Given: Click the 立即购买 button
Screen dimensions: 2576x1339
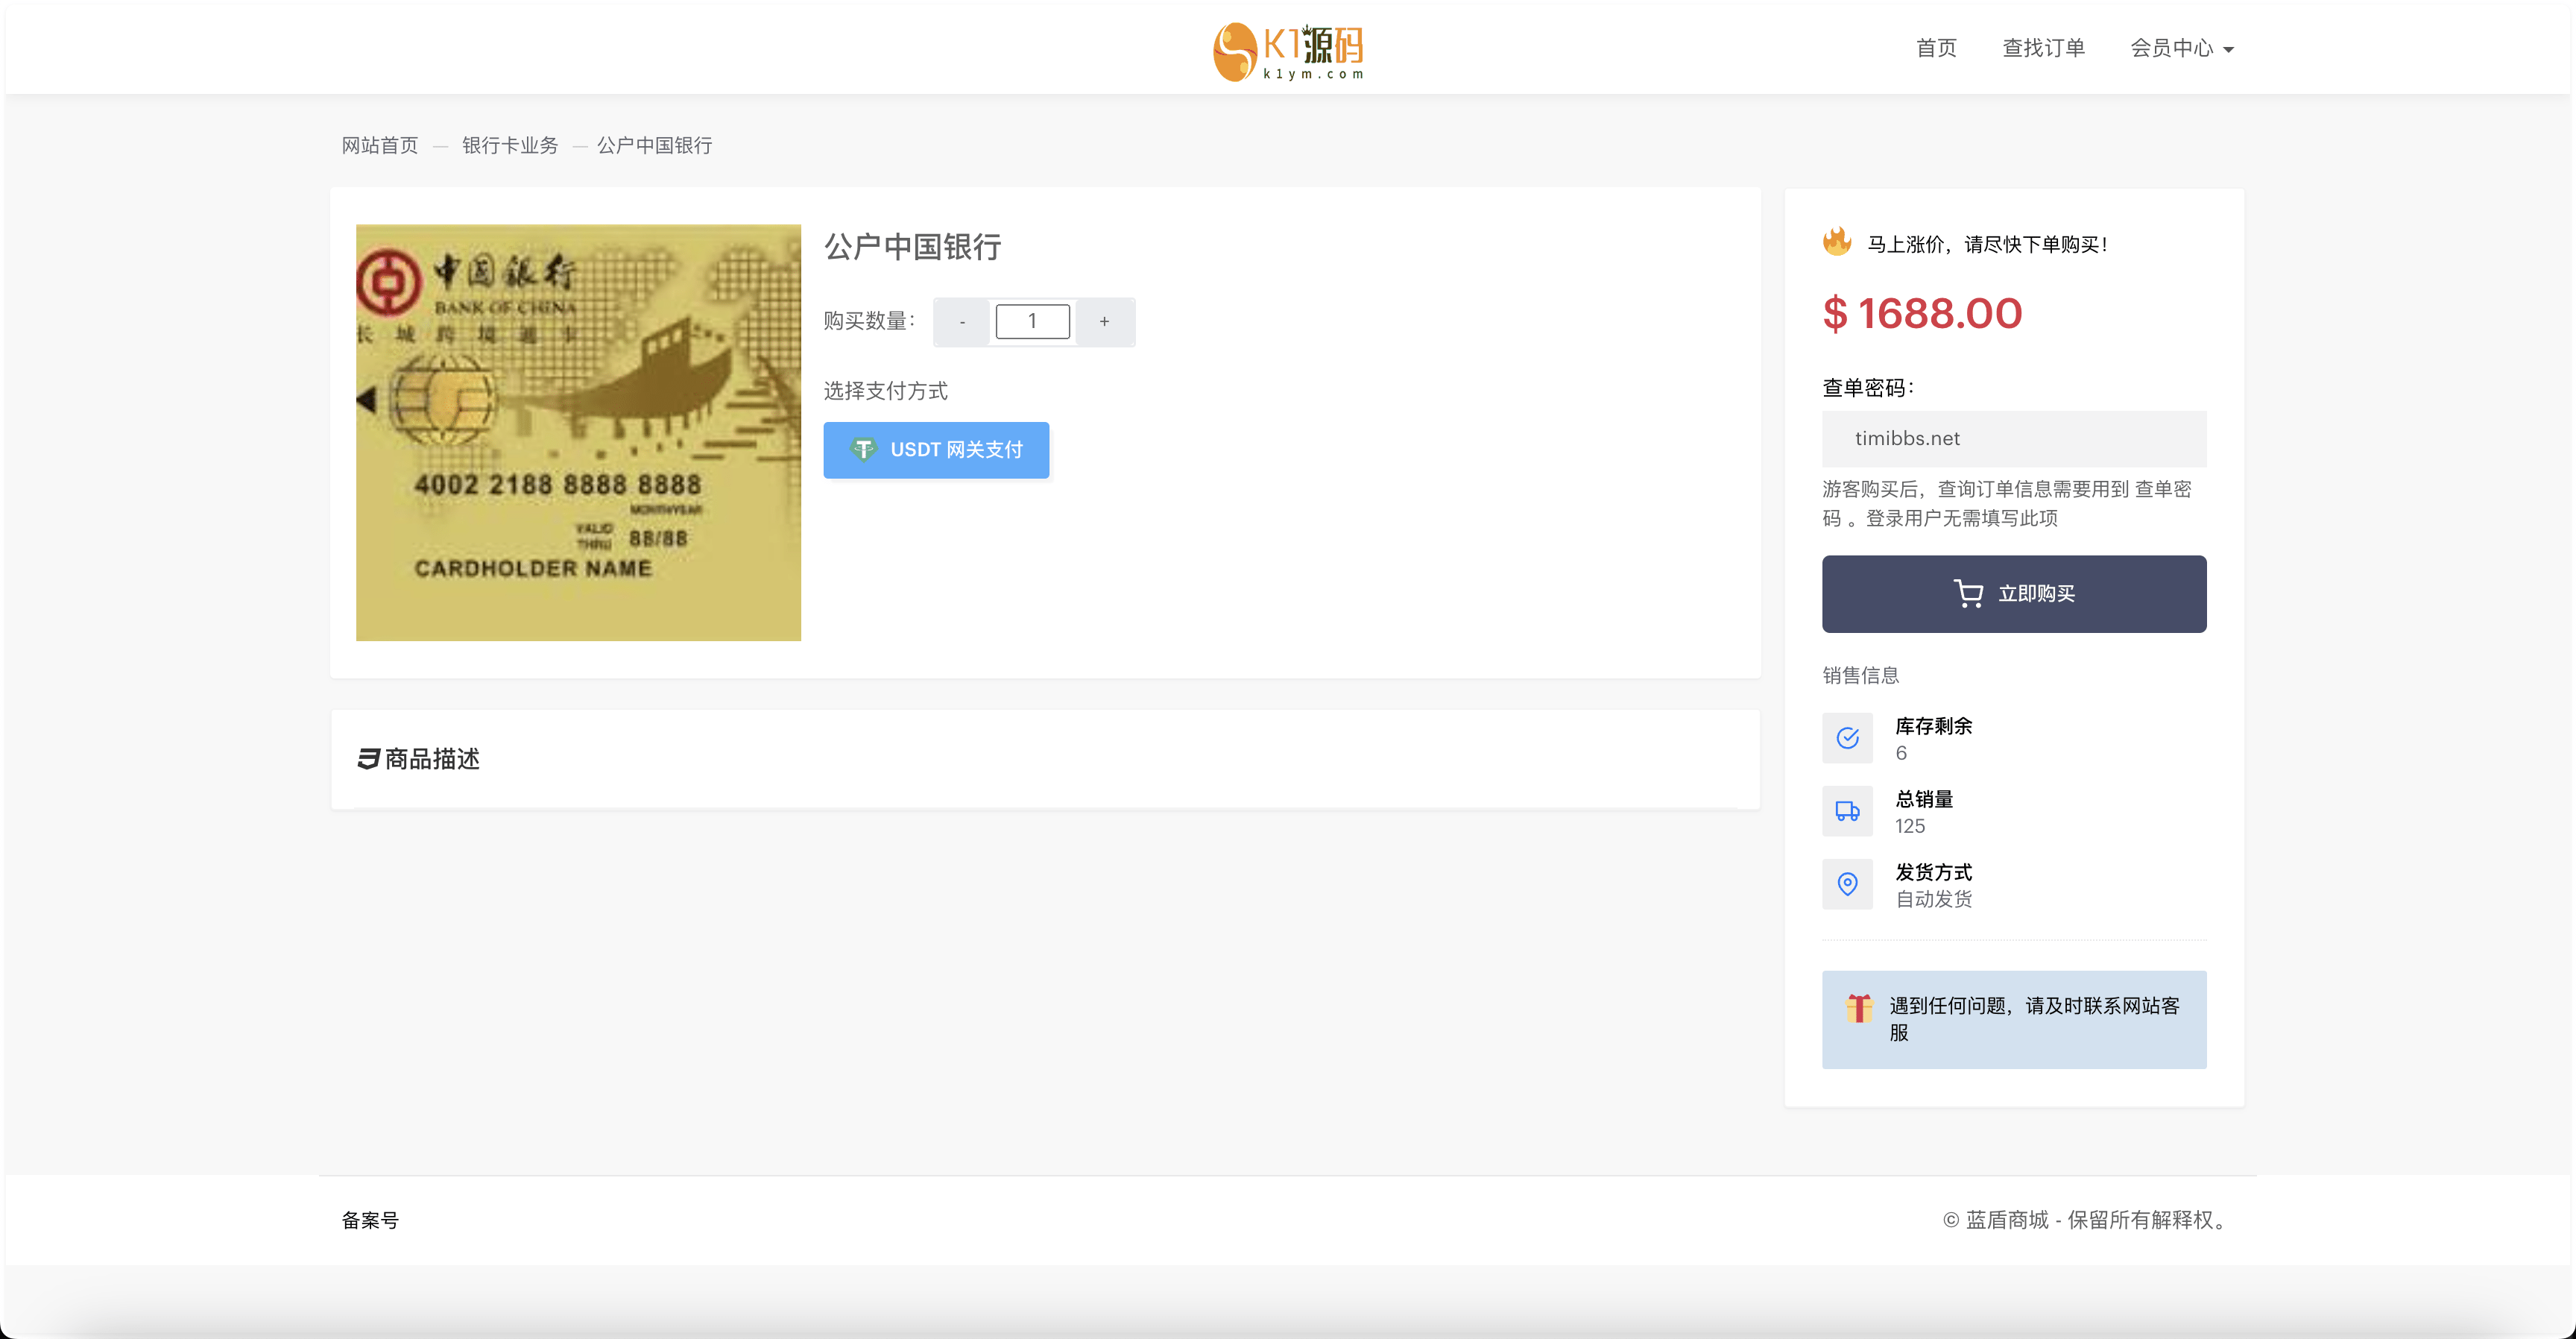Looking at the screenshot, I should [x=2015, y=593].
